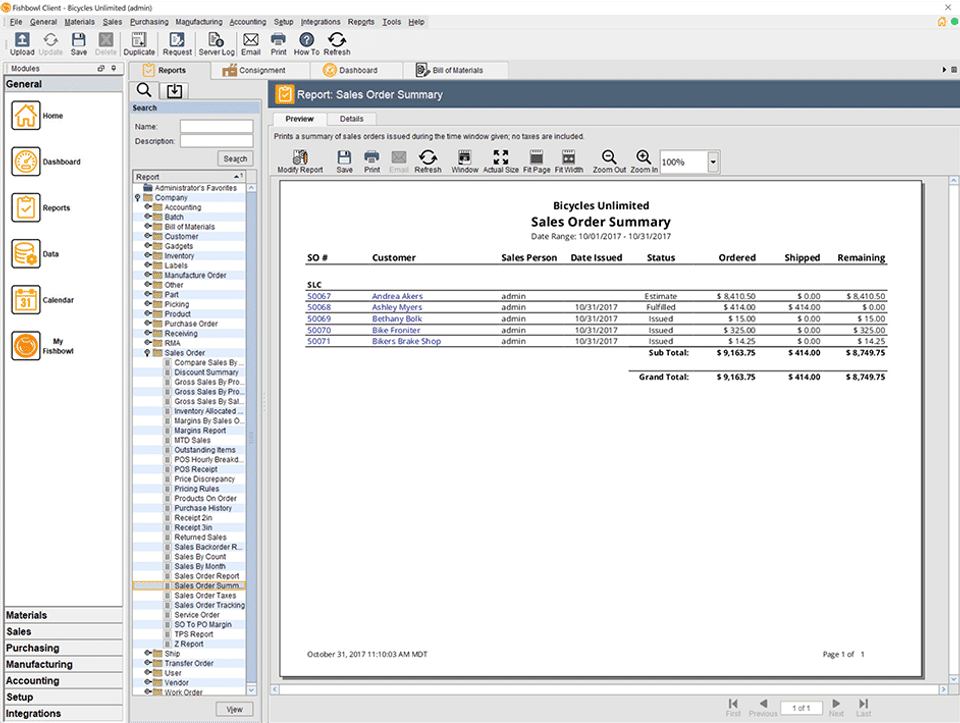This screenshot has height=723, width=960.
Task: Collapse the Company folder
Action: click(138, 198)
